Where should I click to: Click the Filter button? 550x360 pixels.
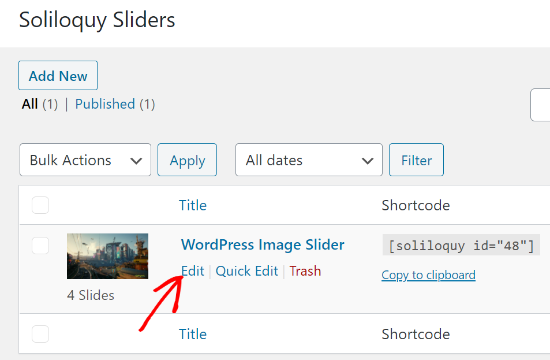416,160
